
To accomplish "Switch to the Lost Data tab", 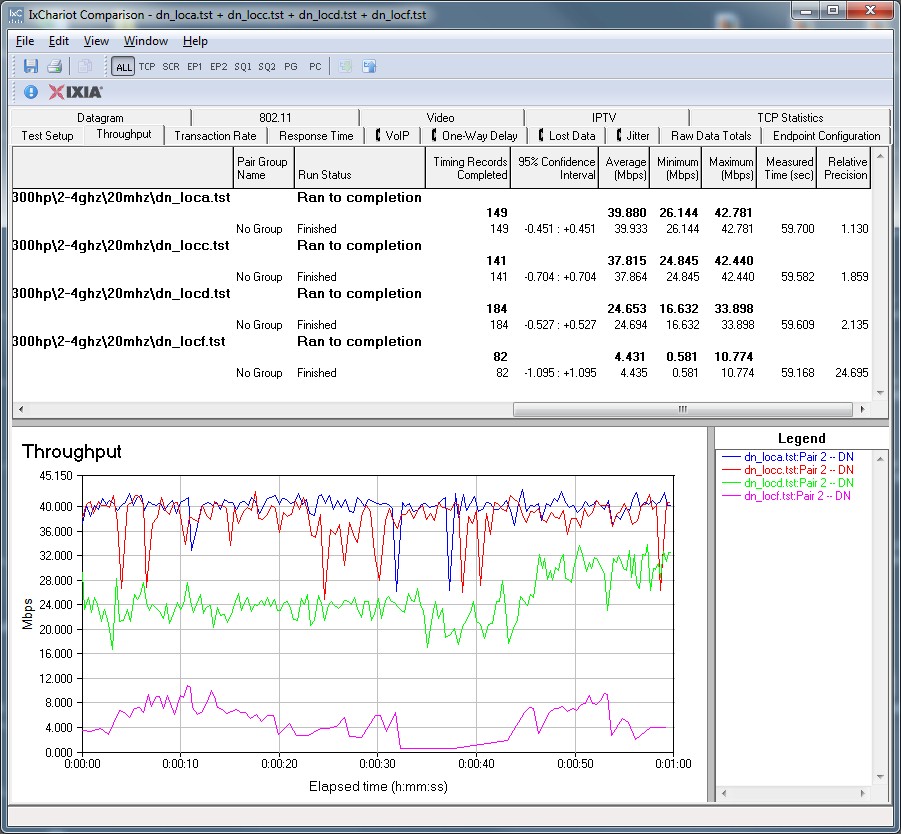I will [567, 136].
